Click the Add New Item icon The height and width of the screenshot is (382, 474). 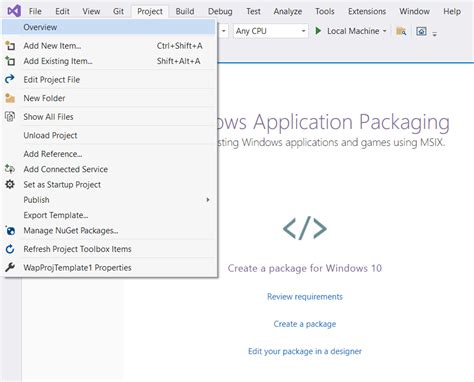(10, 46)
